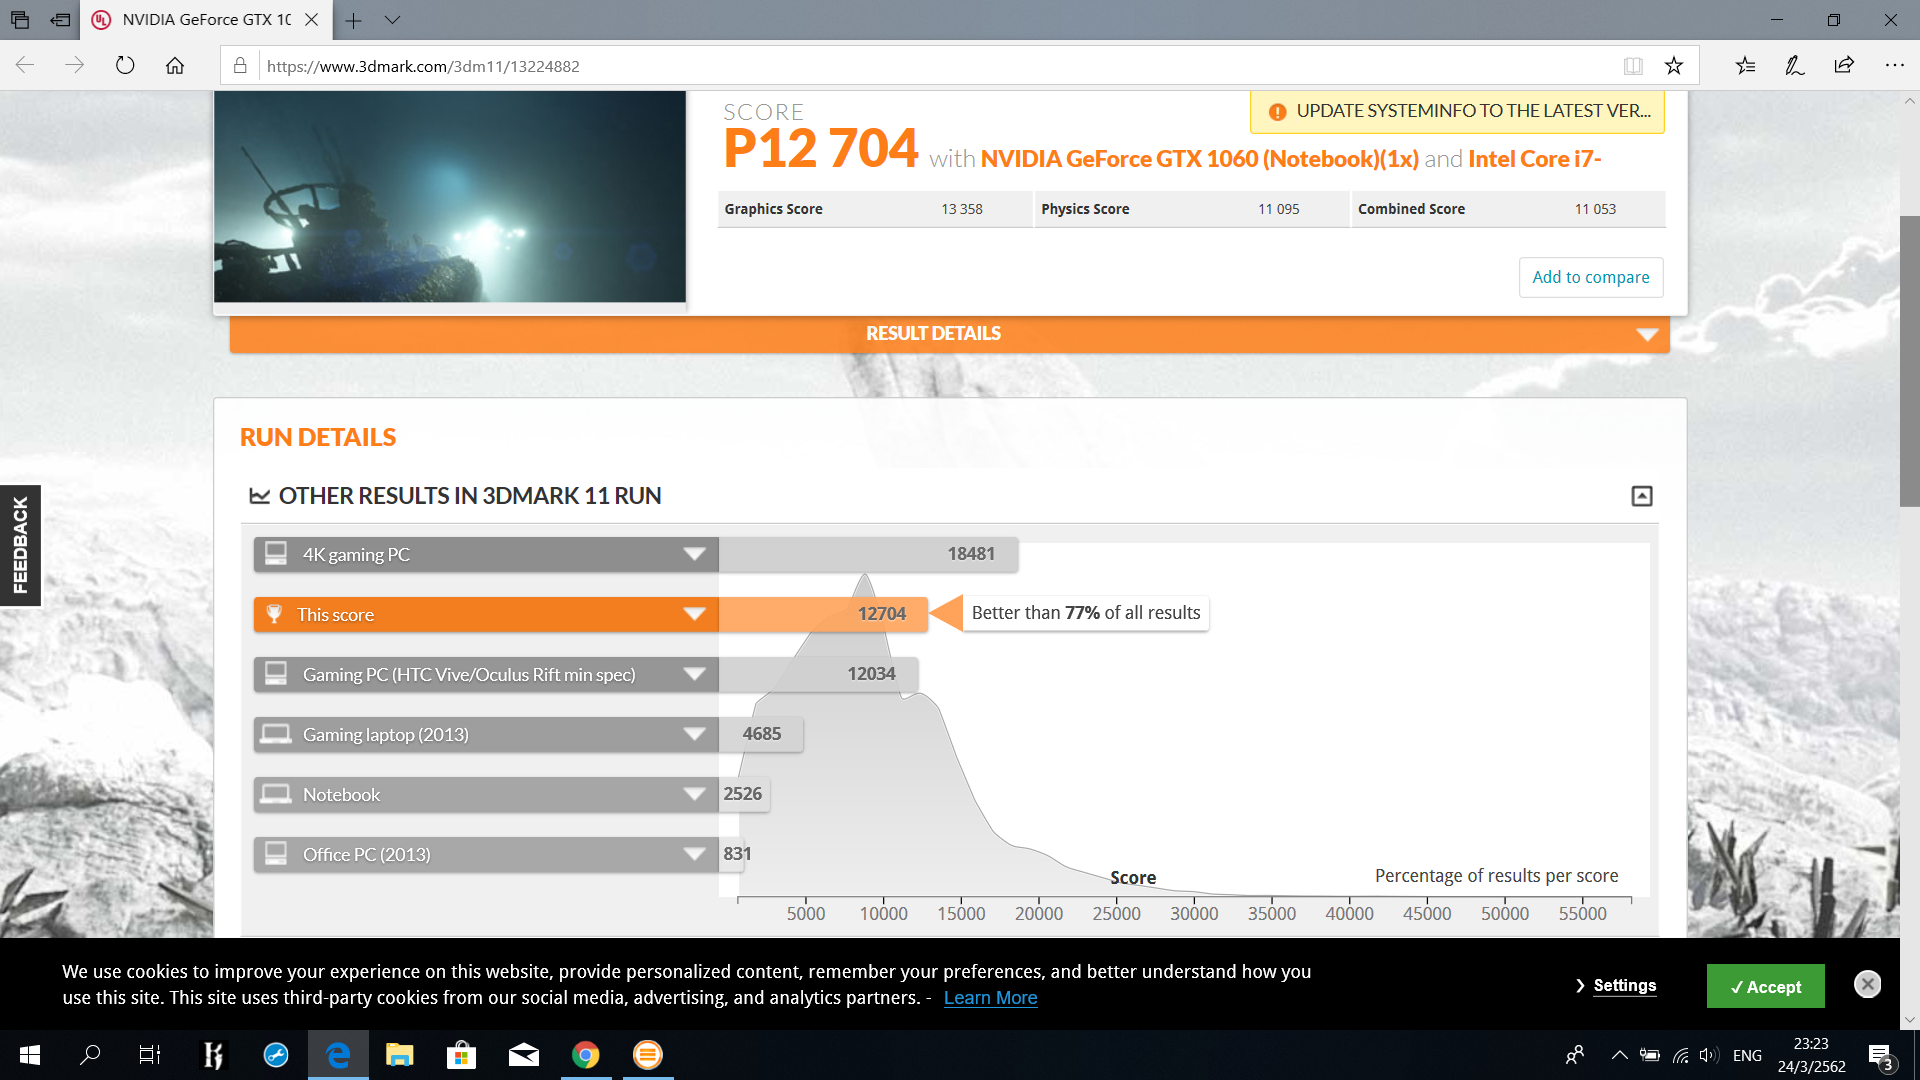
Task: Expand the Notebook dropdown
Action: click(695, 795)
